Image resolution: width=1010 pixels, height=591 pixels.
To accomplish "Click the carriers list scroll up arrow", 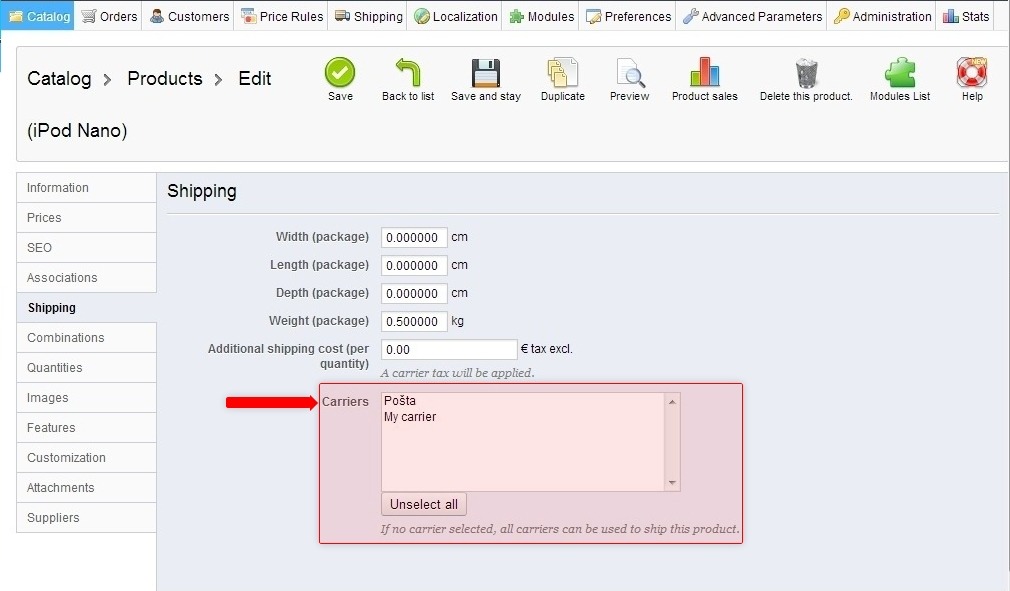I will [672, 401].
